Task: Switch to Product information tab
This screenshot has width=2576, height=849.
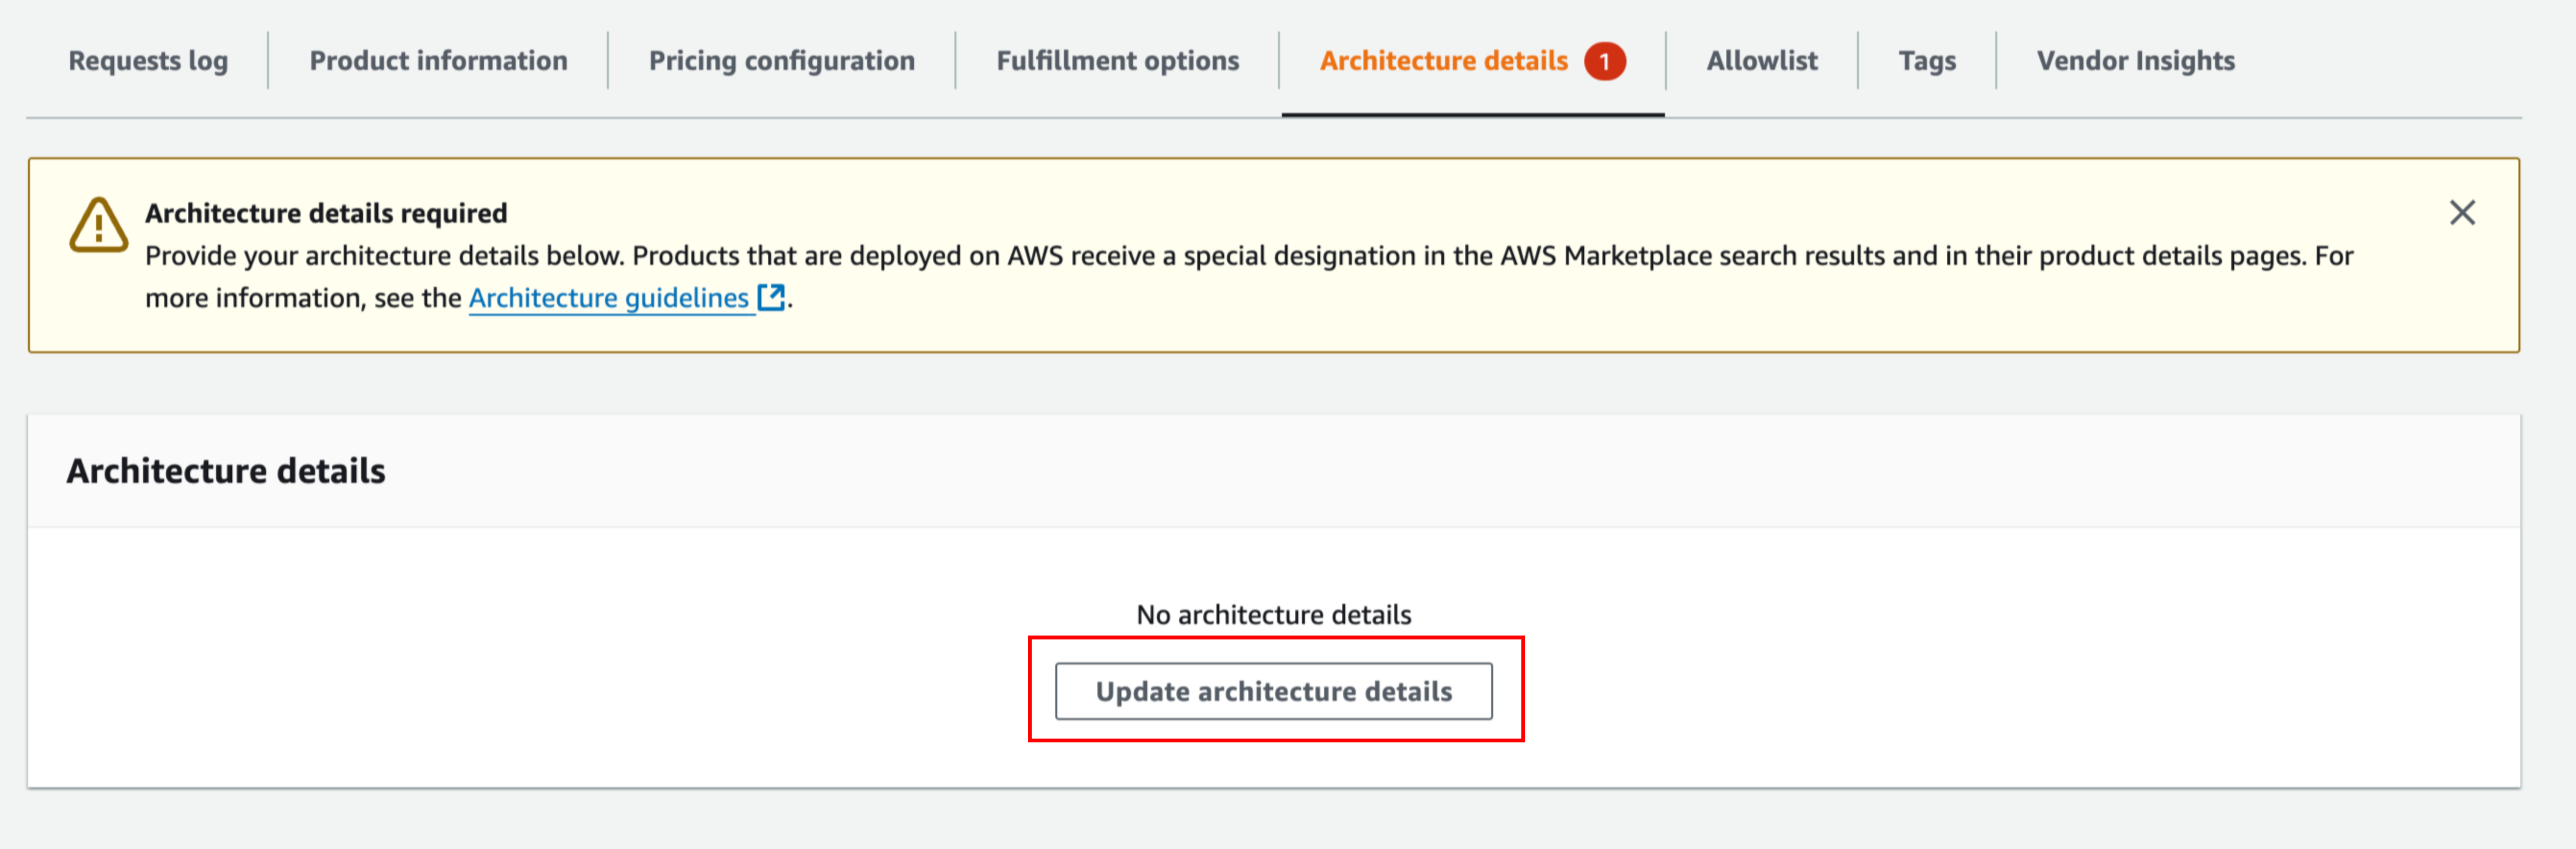Action: coord(438,61)
